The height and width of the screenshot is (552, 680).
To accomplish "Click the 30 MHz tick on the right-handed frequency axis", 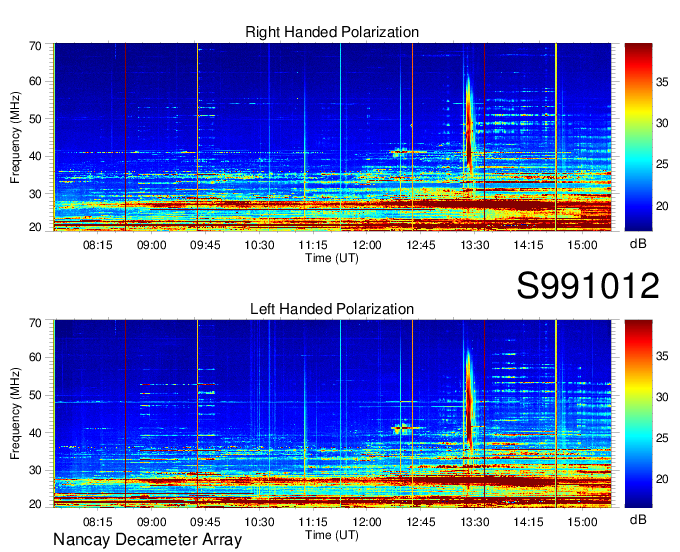I will click(36, 194).
